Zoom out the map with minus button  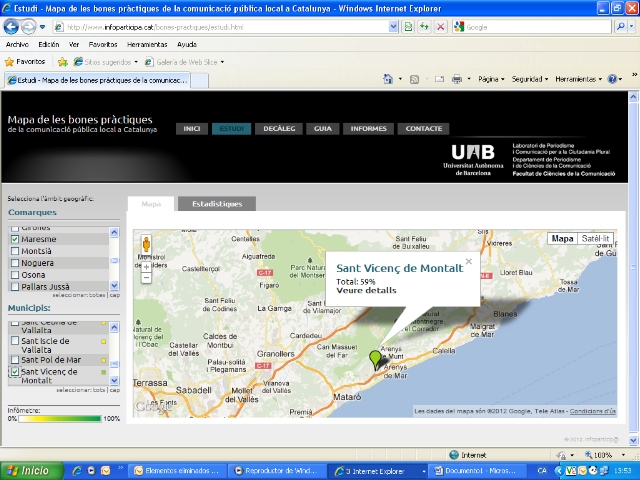click(x=147, y=278)
